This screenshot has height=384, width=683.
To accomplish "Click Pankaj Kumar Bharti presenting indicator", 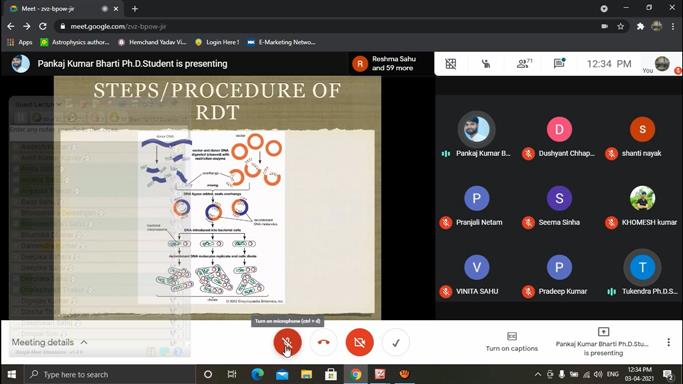I will (603, 343).
